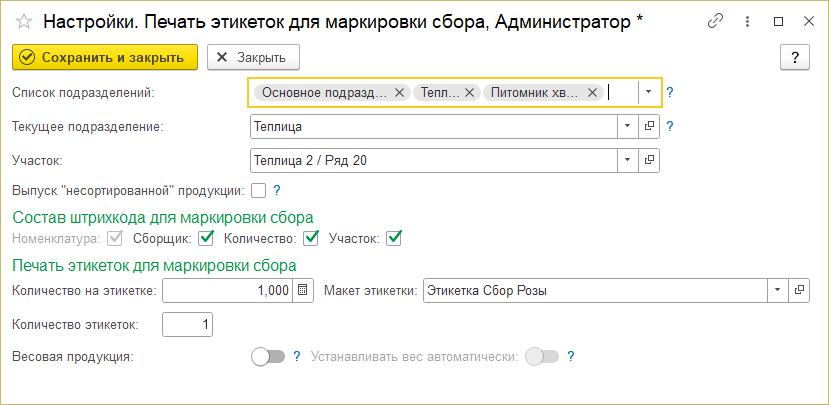Screen dimensions: 829x405
Task: Uncheck the Сборщик checkbox
Action: tap(206, 238)
